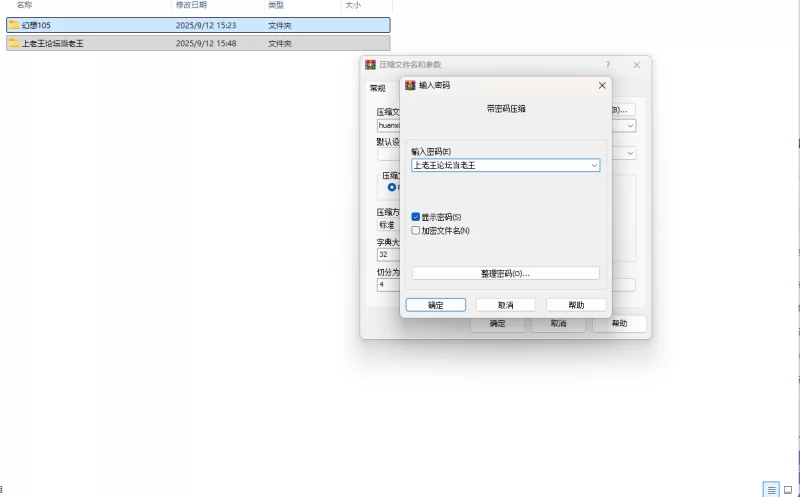Click 确定 in the 输入密码 dialog
The height and width of the screenshot is (497, 800).
click(436, 305)
